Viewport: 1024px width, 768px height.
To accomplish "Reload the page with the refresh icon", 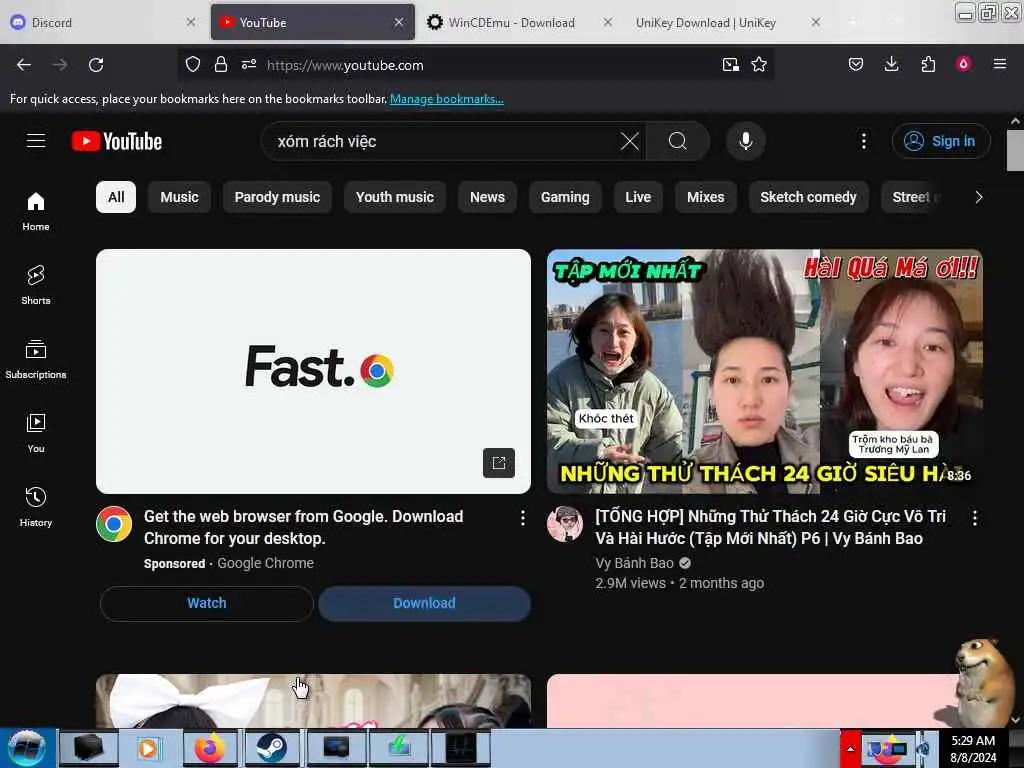I will tap(96, 65).
